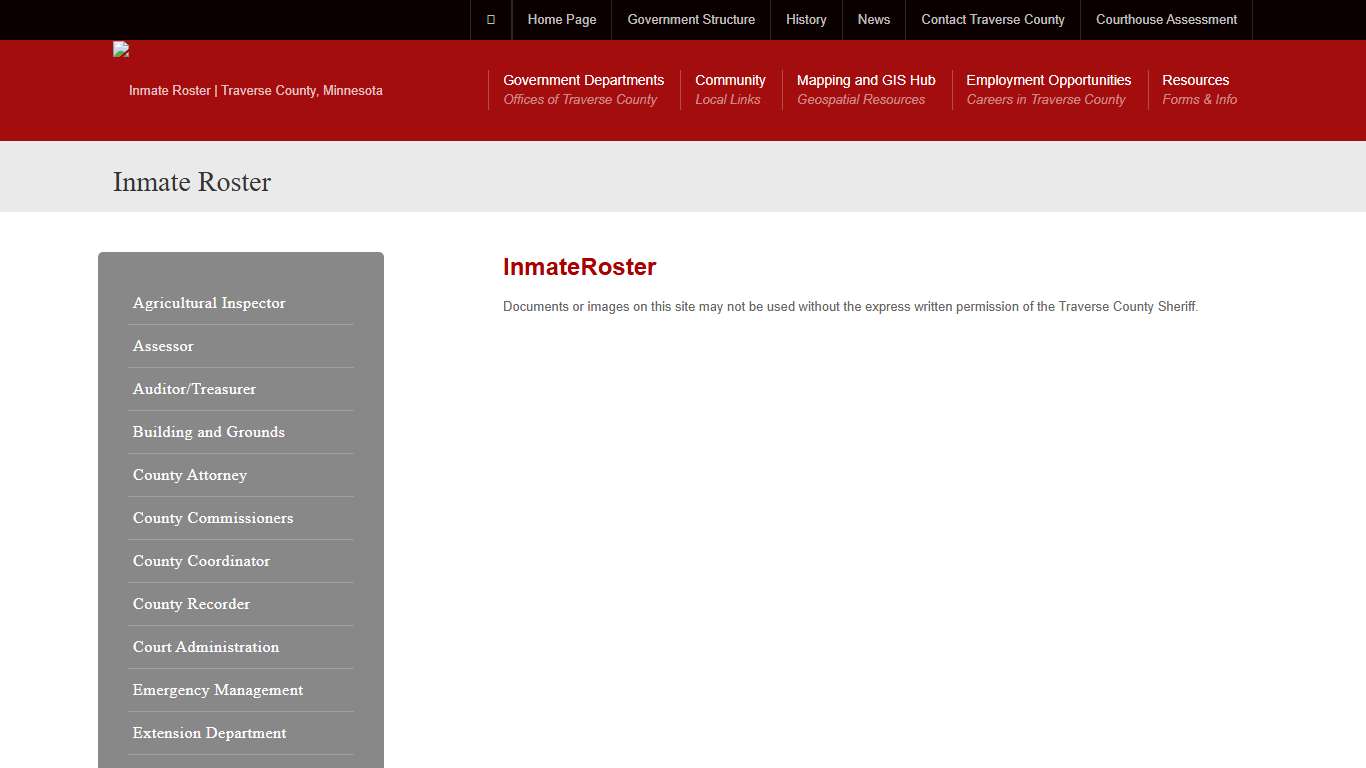The height and width of the screenshot is (768, 1366).
Task: Open Agricultural Inspector in sidebar
Action: tap(209, 303)
